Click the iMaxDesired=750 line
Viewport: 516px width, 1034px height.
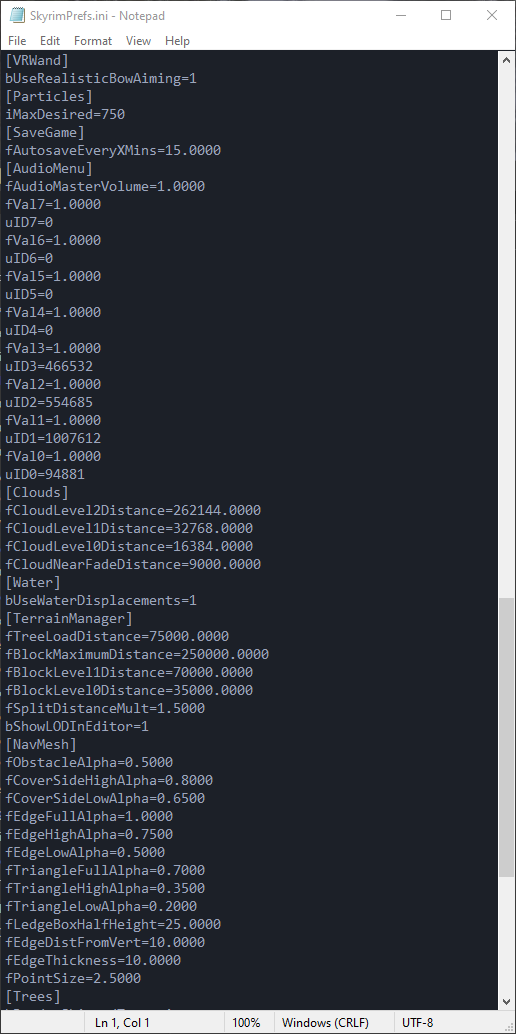tap(65, 114)
